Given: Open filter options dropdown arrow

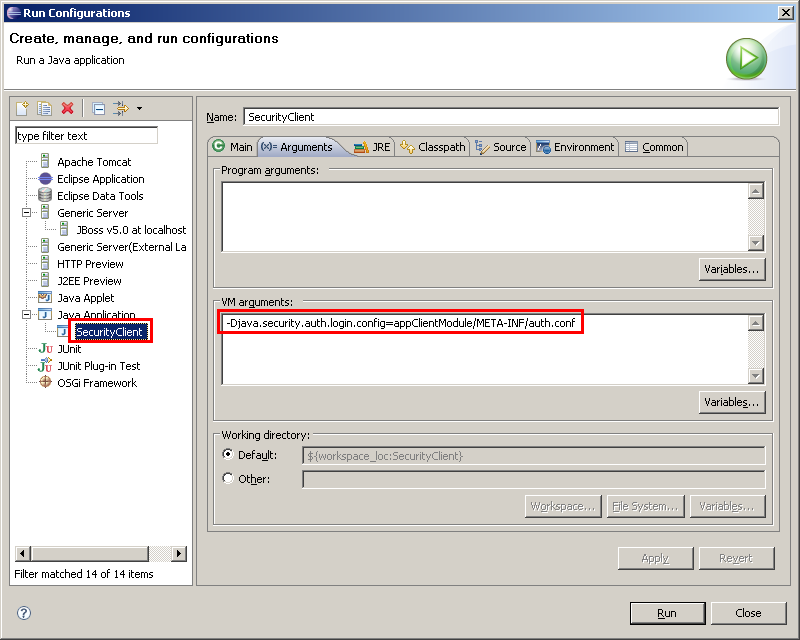Looking at the screenshot, I should [139, 109].
